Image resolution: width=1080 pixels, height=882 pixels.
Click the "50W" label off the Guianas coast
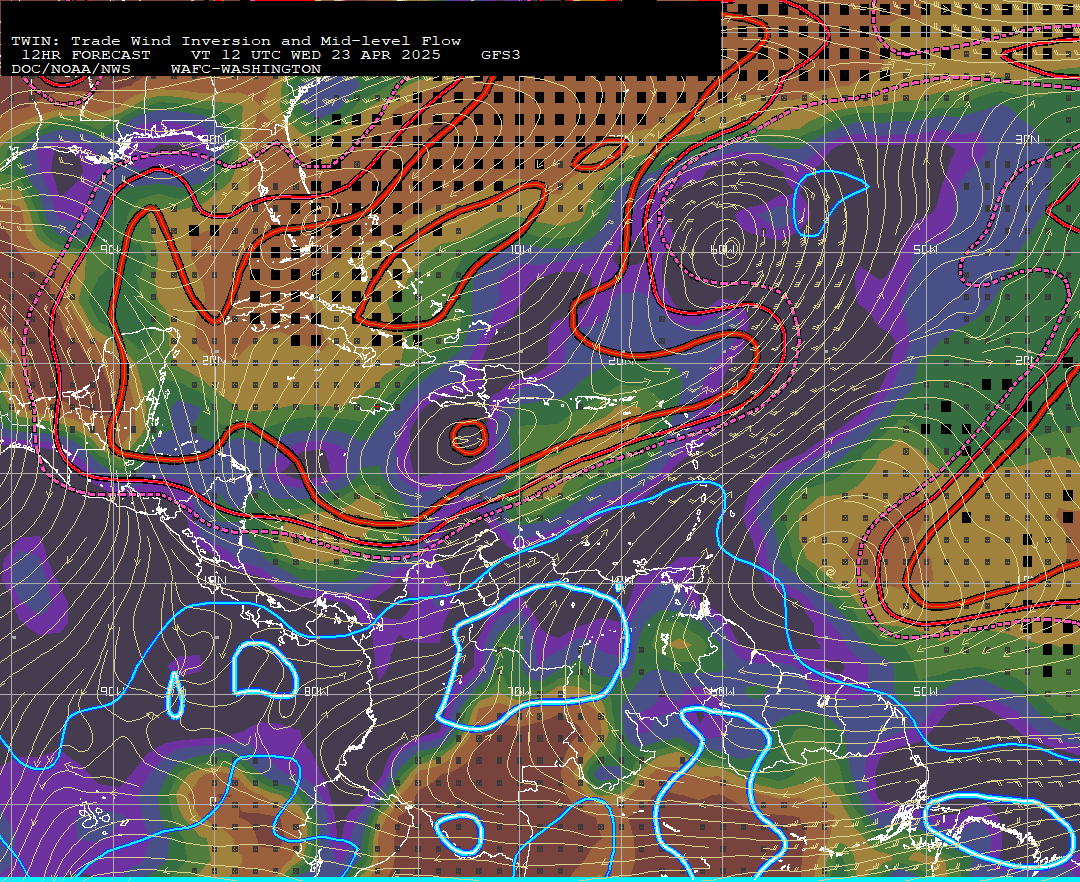925,691
